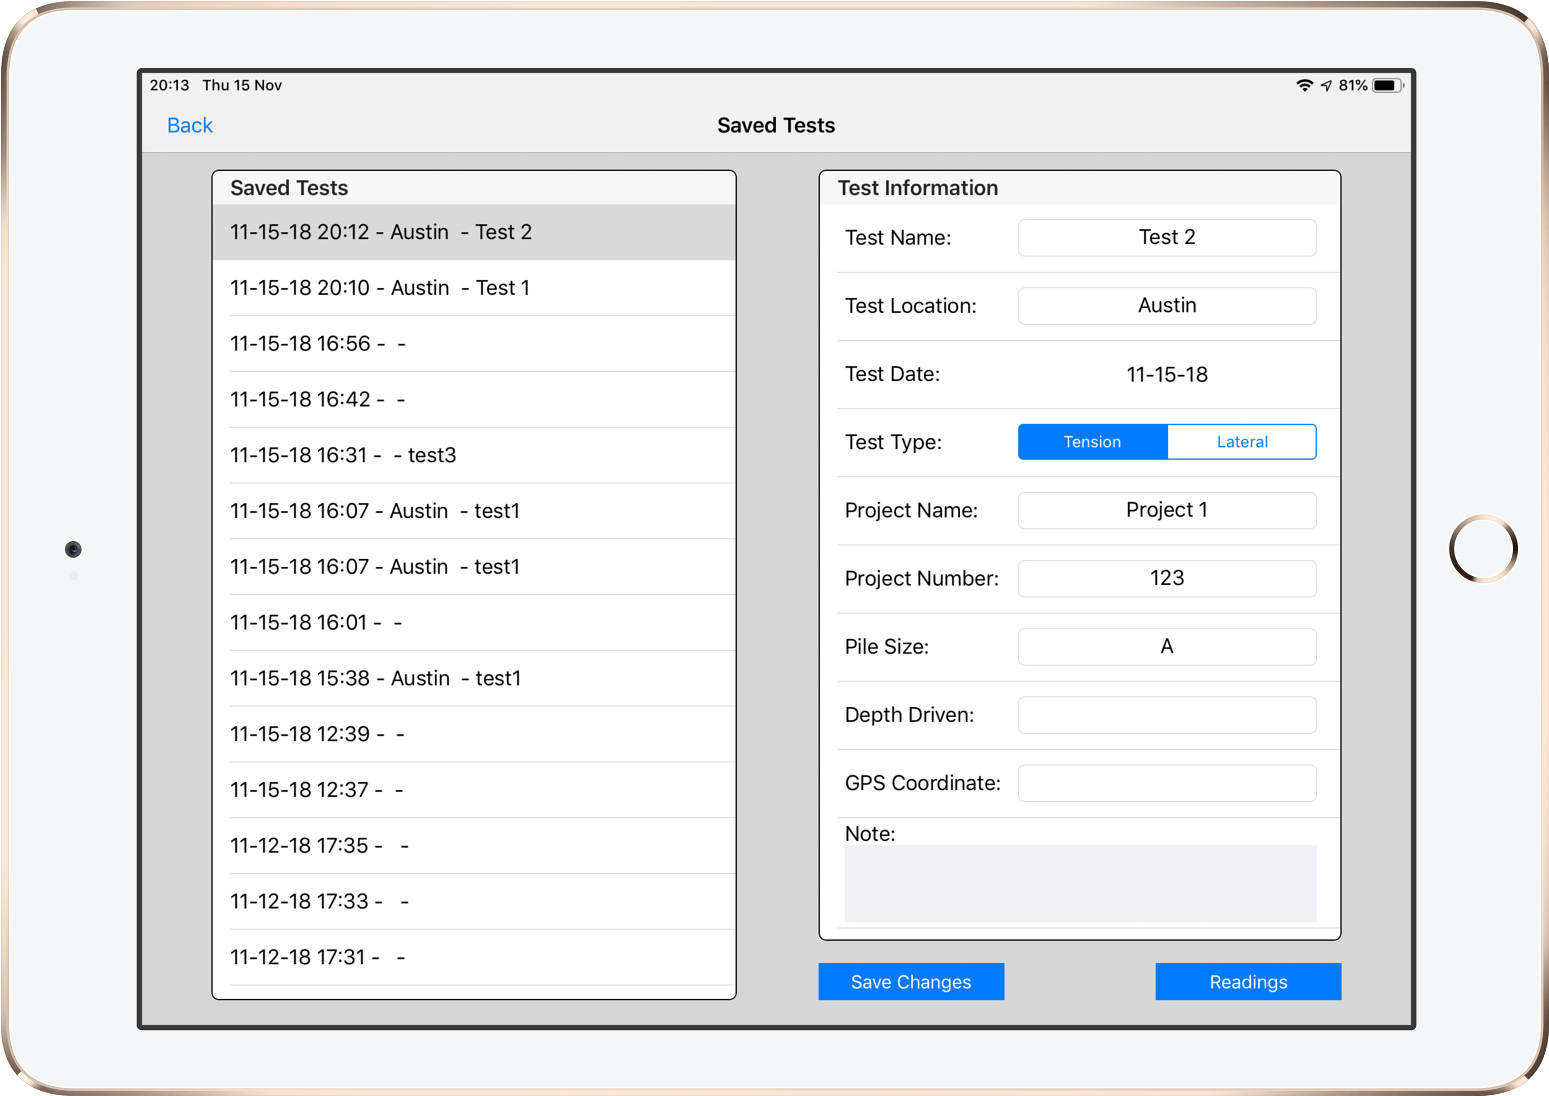Focus the GPS Coordinate field
Image resolution: width=1549 pixels, height=1096 pixels.
coord(1167,783)
